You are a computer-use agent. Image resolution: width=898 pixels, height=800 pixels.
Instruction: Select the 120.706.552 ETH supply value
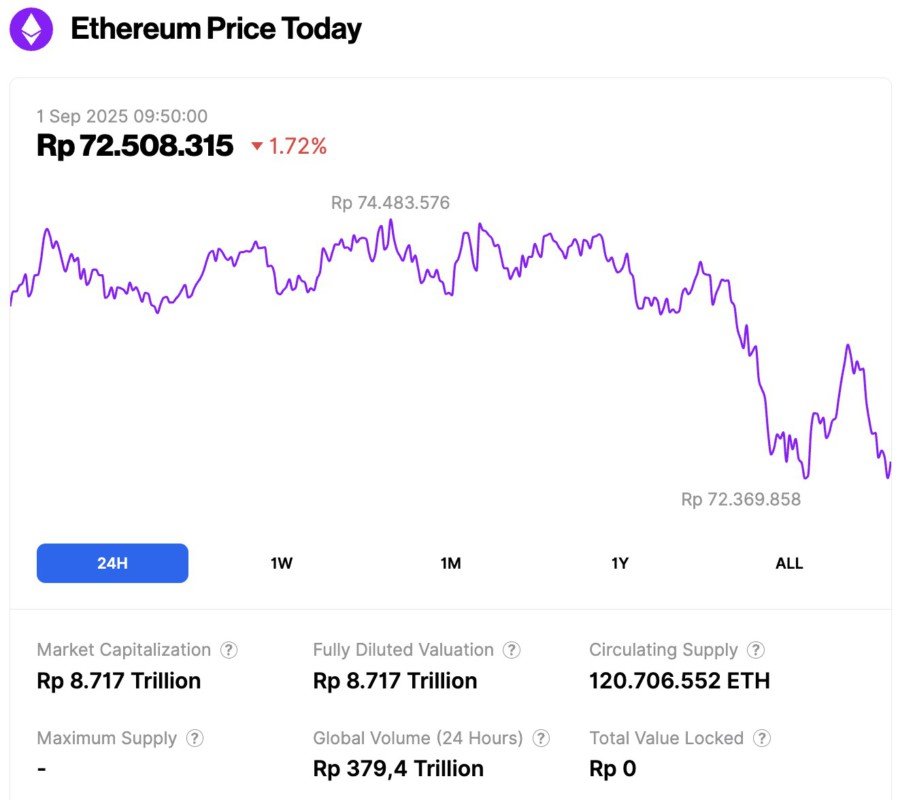point(678,681)
